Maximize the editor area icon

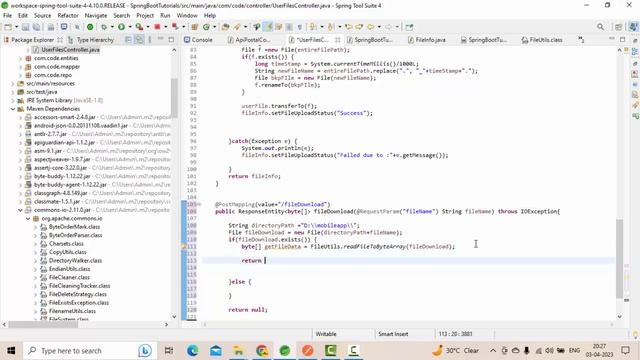(x=622, y=39)
